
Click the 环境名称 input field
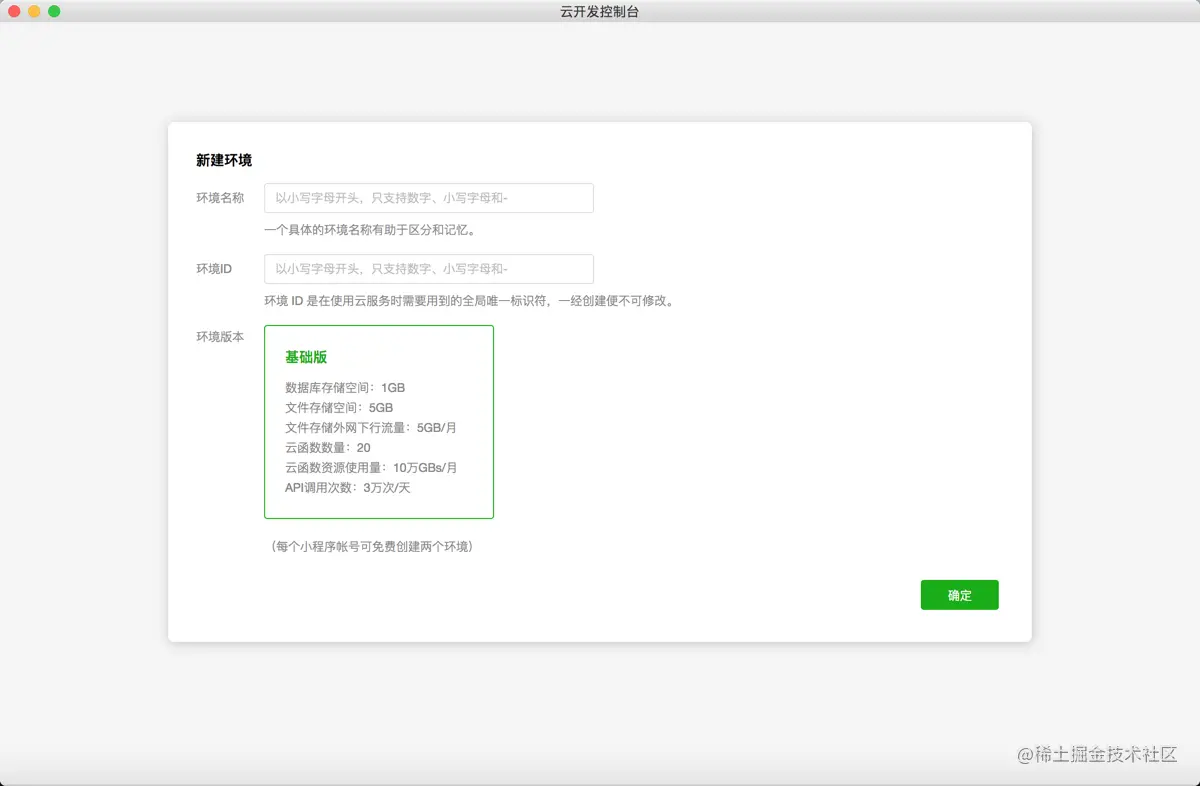(428, 198)
